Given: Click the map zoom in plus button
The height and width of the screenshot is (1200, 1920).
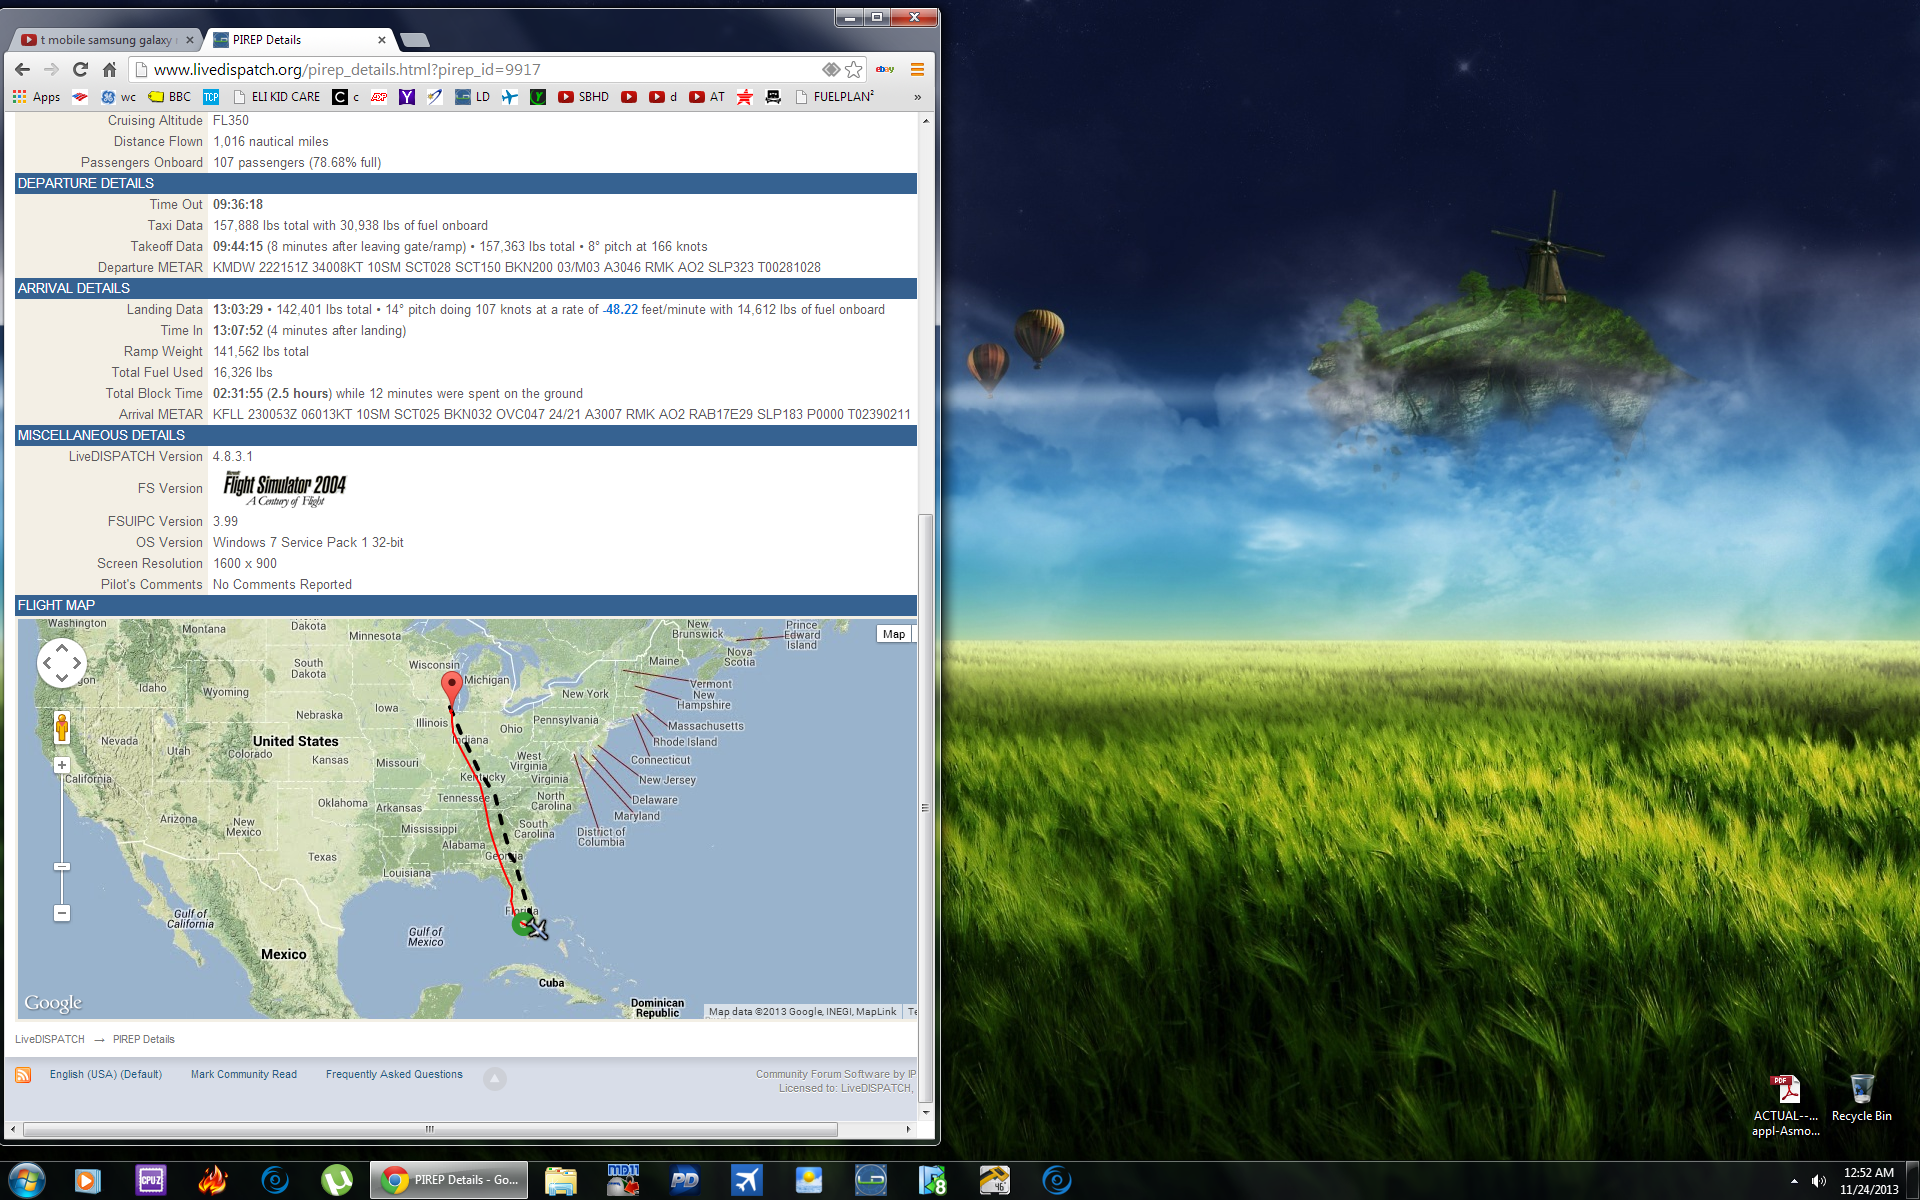Looking at the screenshot, I should point(62,765).
